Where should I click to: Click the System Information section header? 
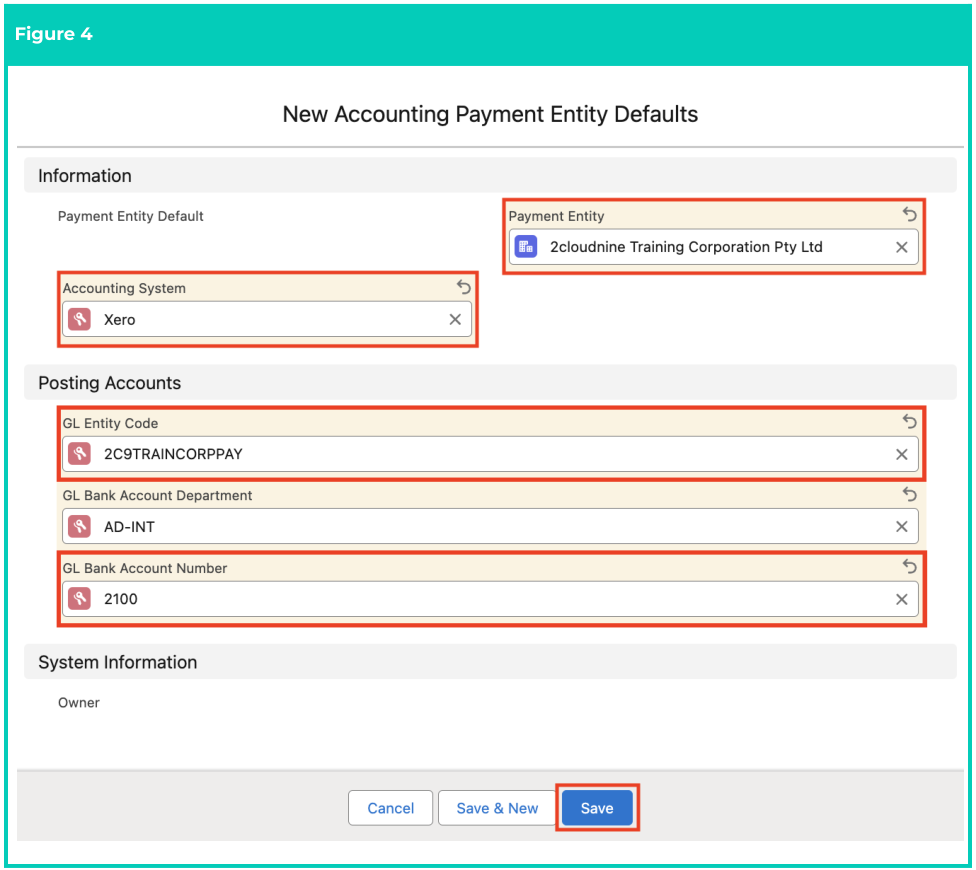[x=490, y=662]
